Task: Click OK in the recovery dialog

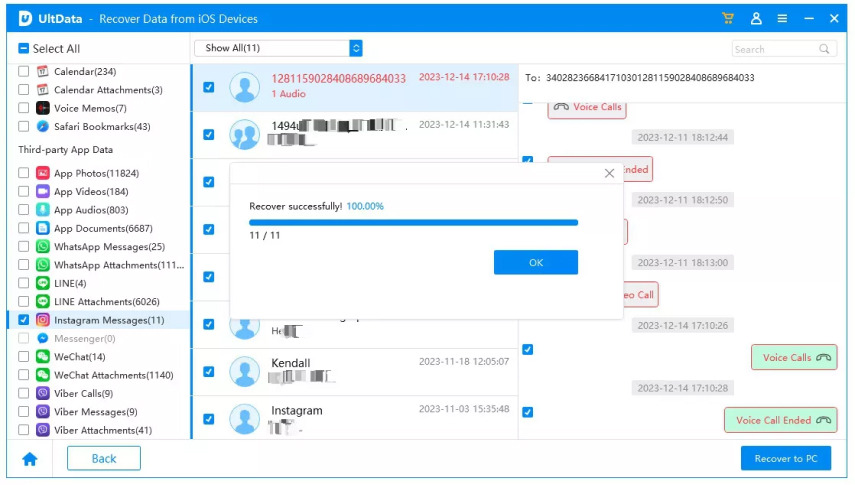Action: point(535,262)
